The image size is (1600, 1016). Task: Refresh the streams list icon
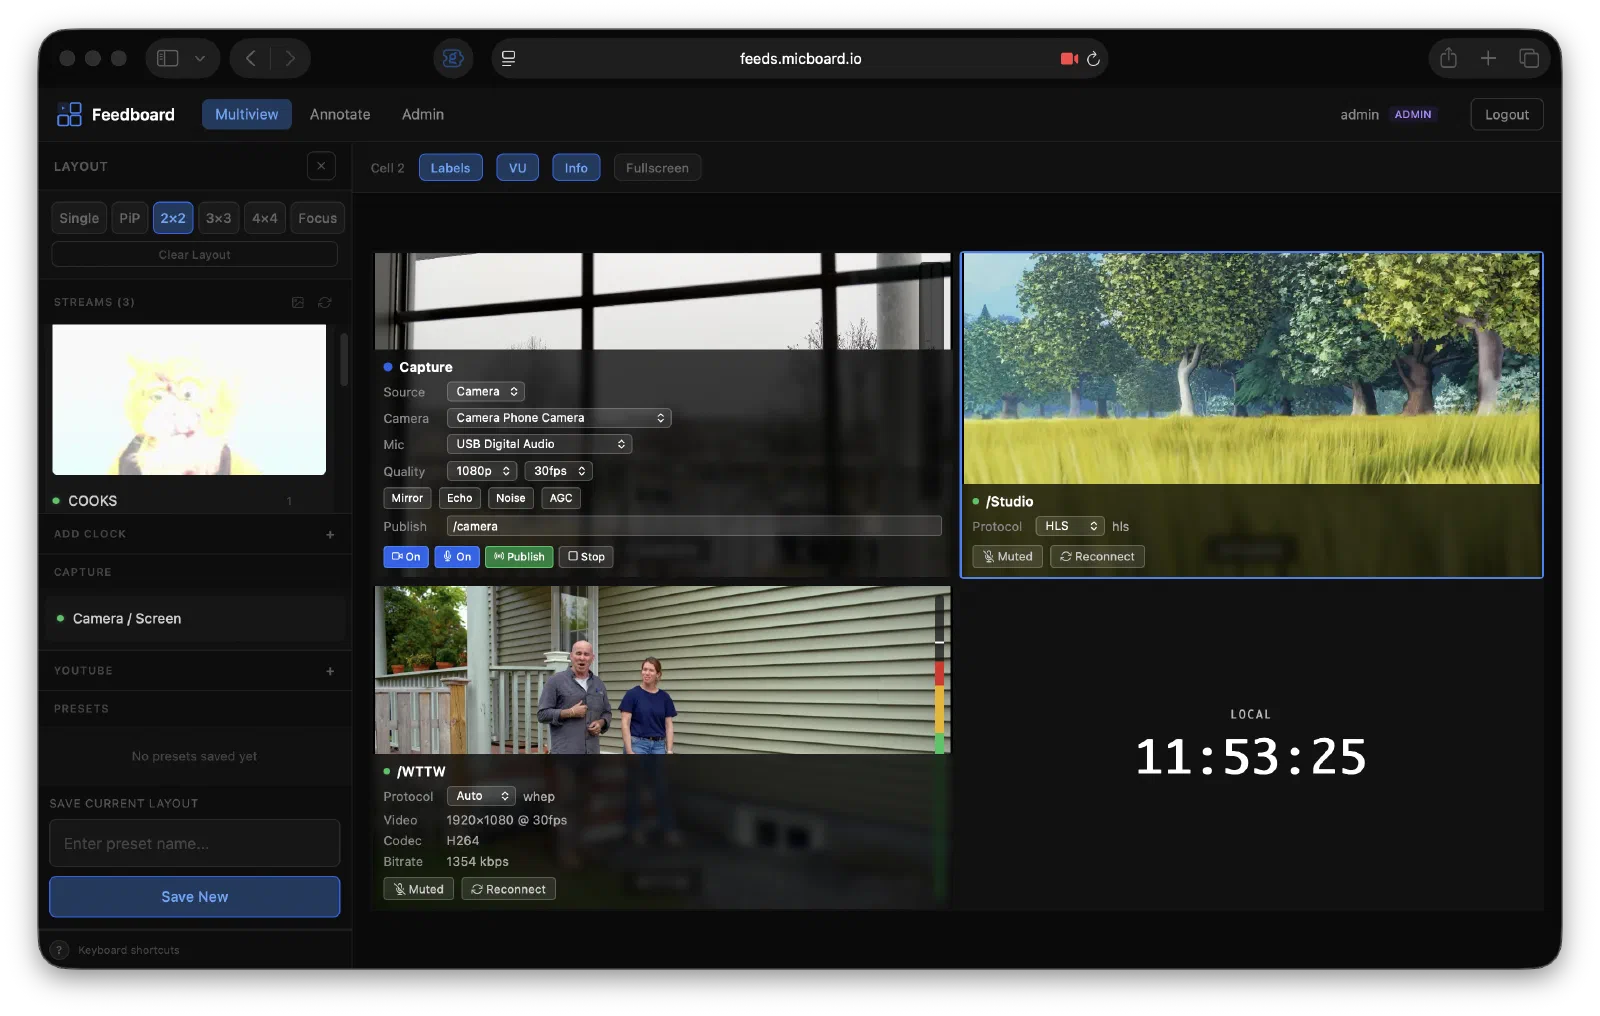pyautogui.click(x=325, y=302)
